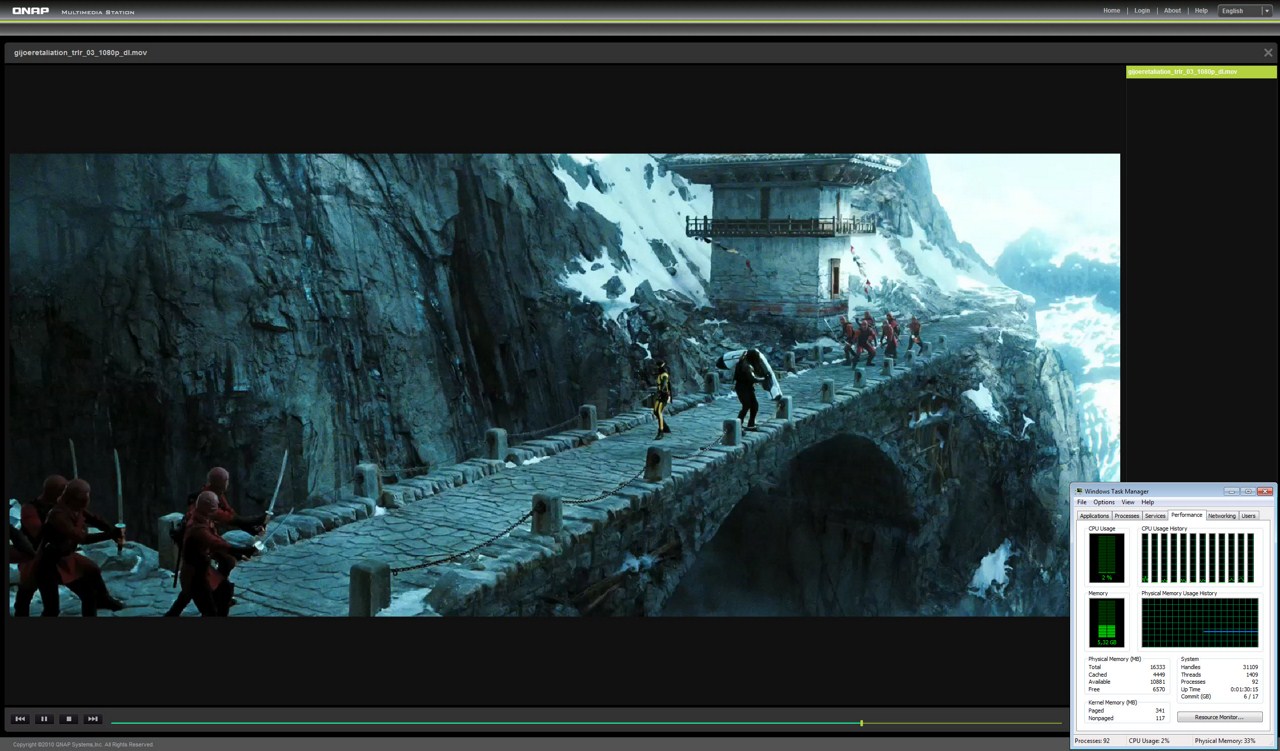
Task: Expand the English language dropdown
Action: coord(1245,11)
